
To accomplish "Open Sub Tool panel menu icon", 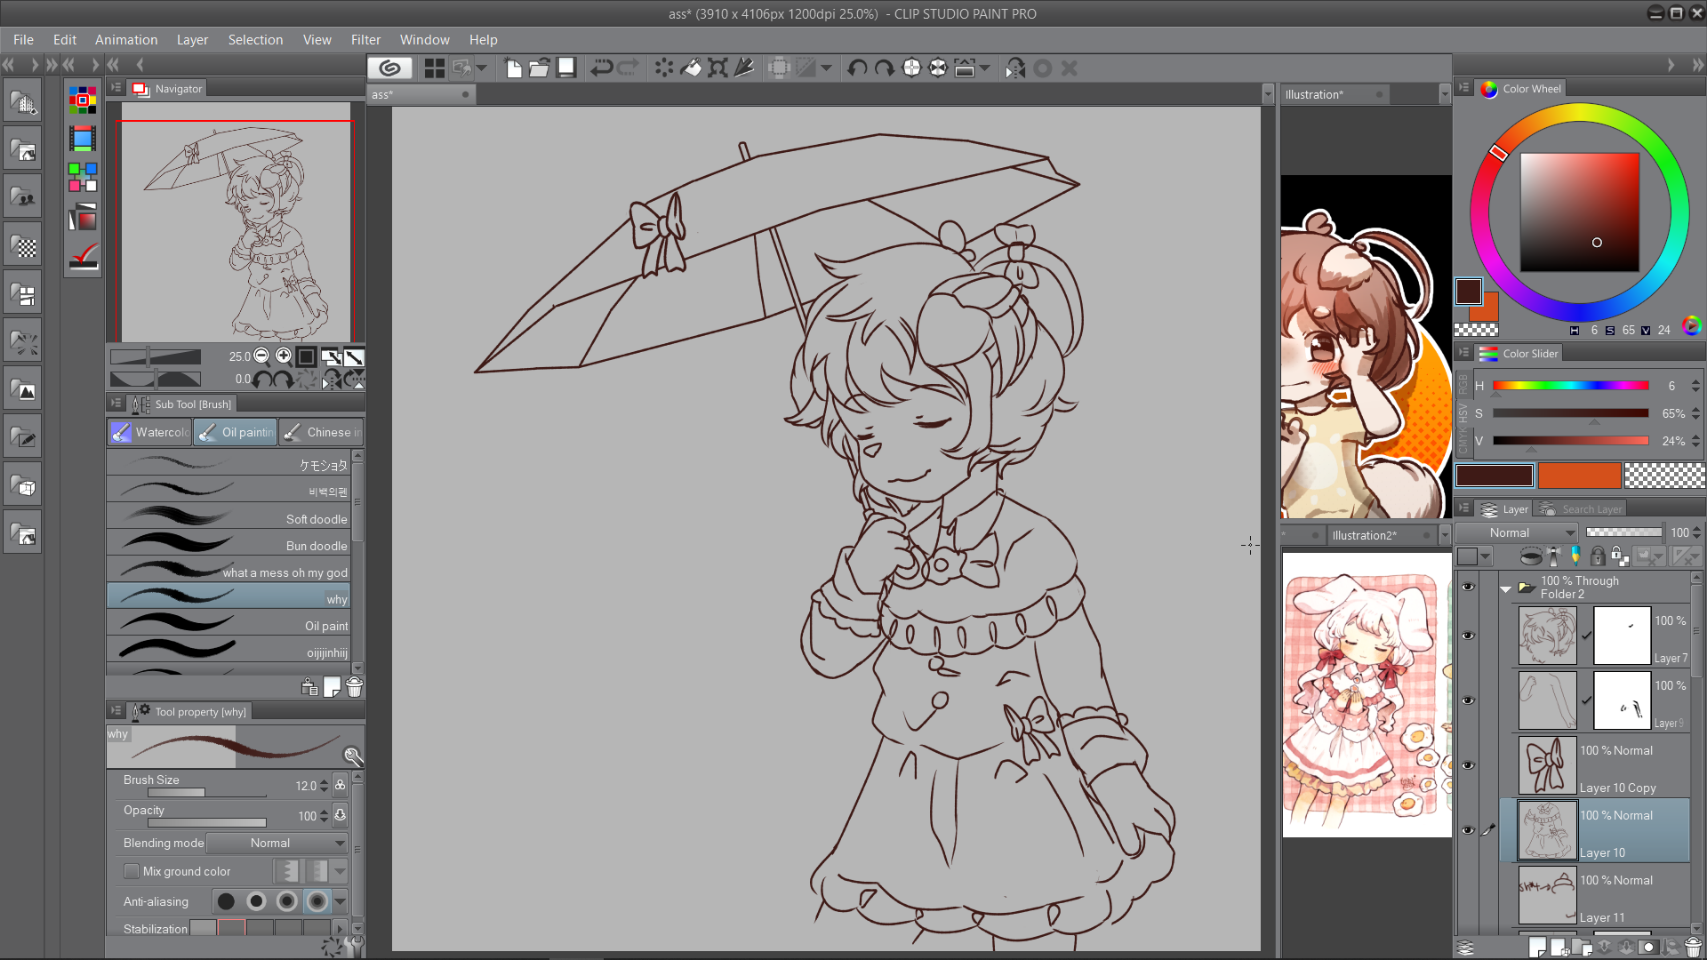I will (116, 403).
